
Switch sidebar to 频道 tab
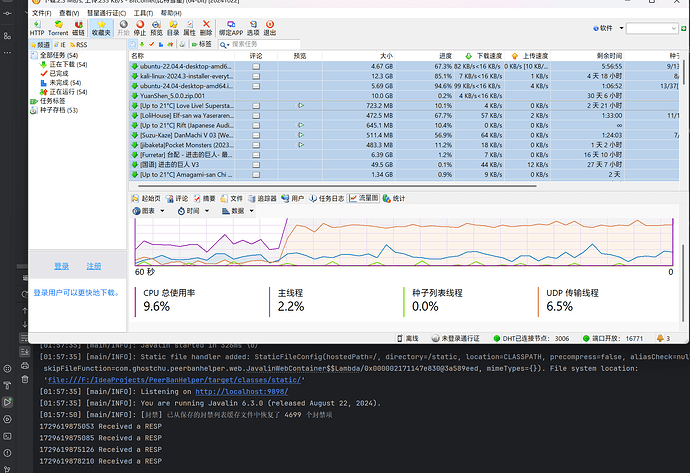point(40,45)
